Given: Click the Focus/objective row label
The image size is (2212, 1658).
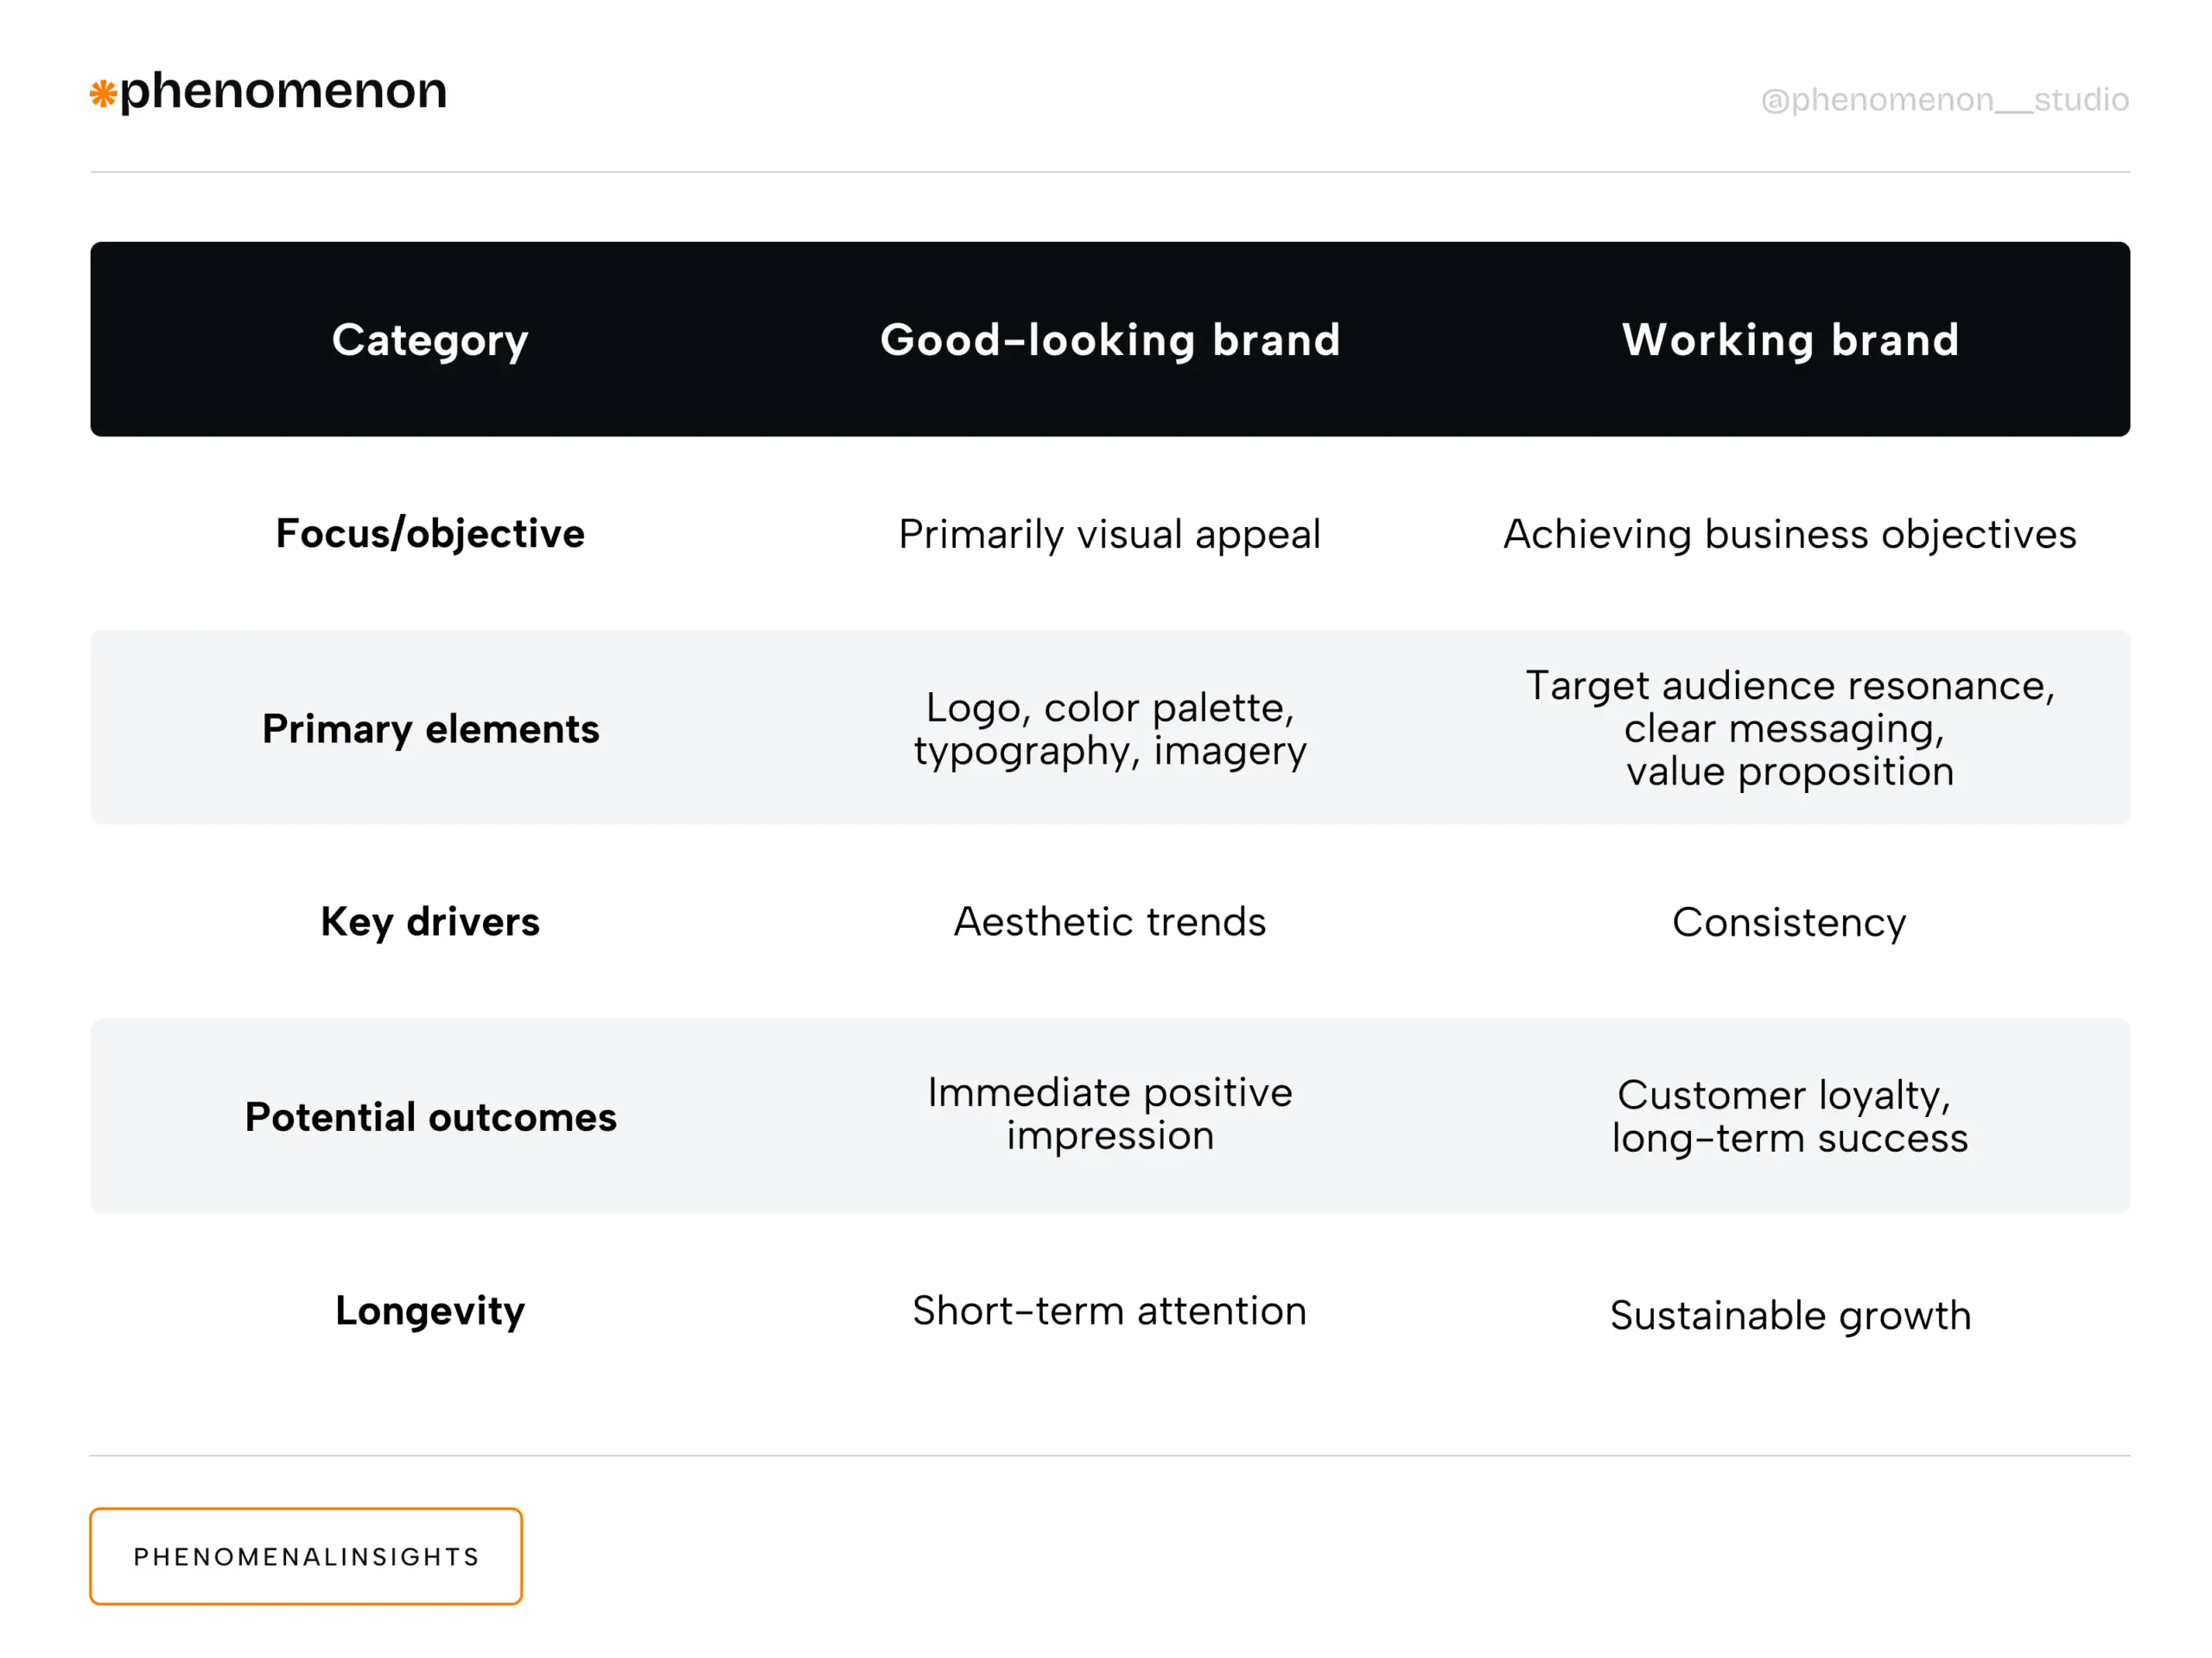Looking at the screenshot, I should [430, 534].
